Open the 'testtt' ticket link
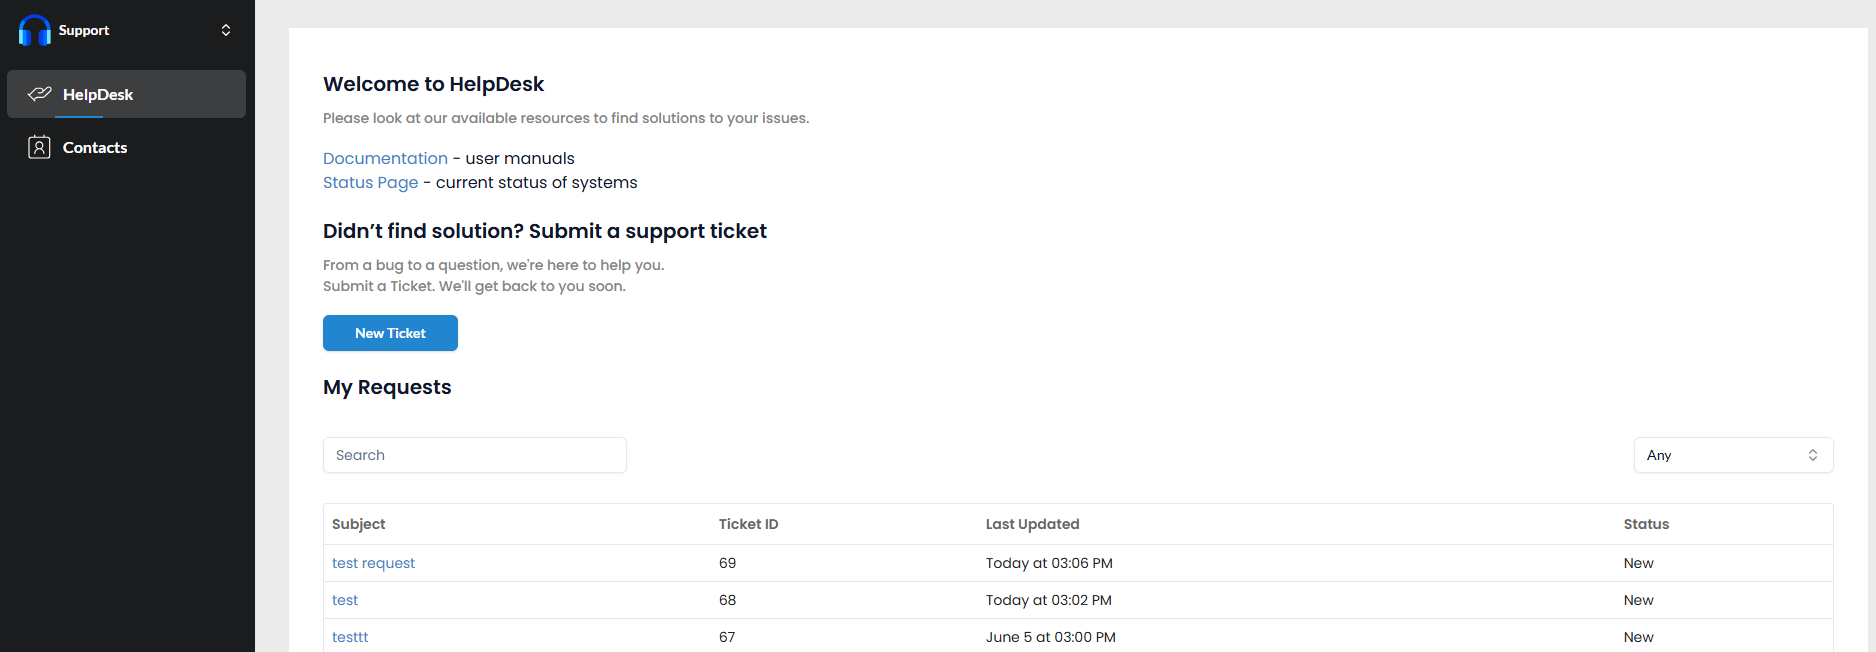The image size is (1876, 652). pos(350,637)
